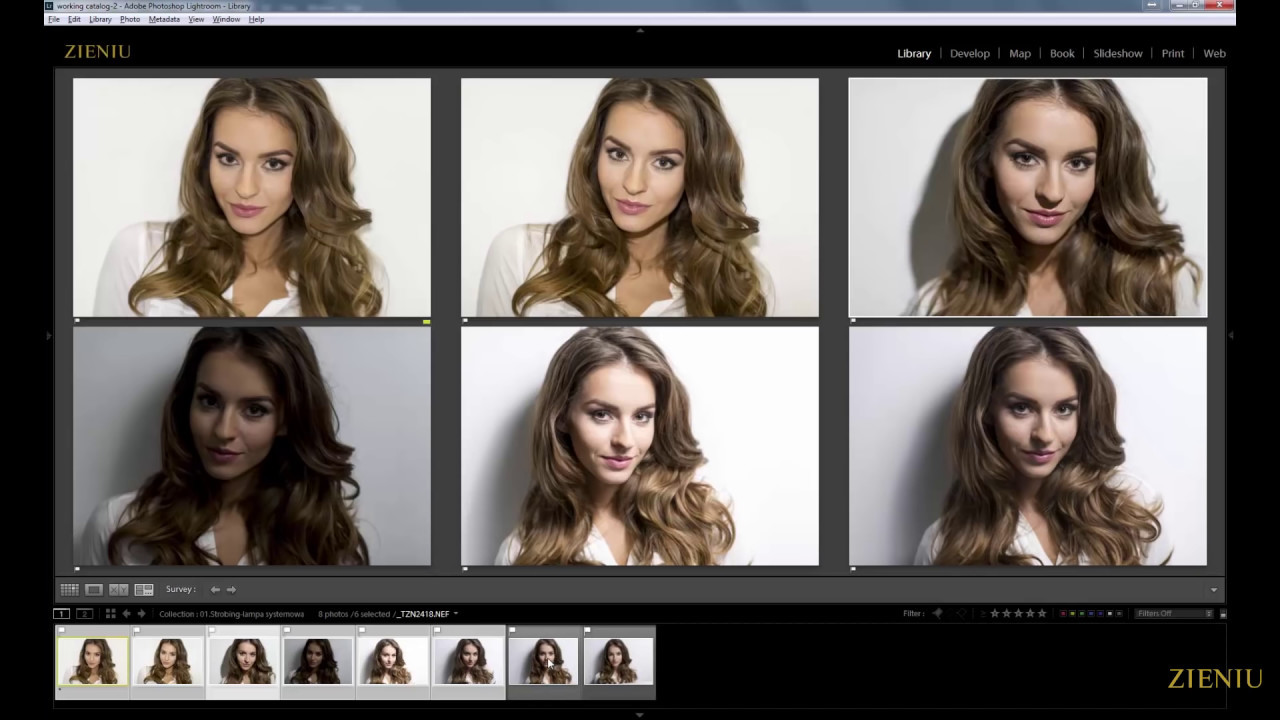The width and height of the screenshot is (1280, 720).
Task: Set filter rating to five stars
Action: pos(1042,613)
